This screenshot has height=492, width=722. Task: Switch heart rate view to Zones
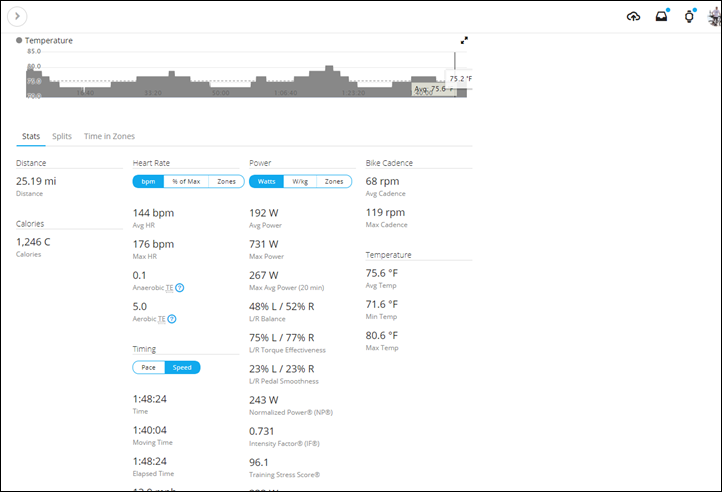tap(227, 181)
